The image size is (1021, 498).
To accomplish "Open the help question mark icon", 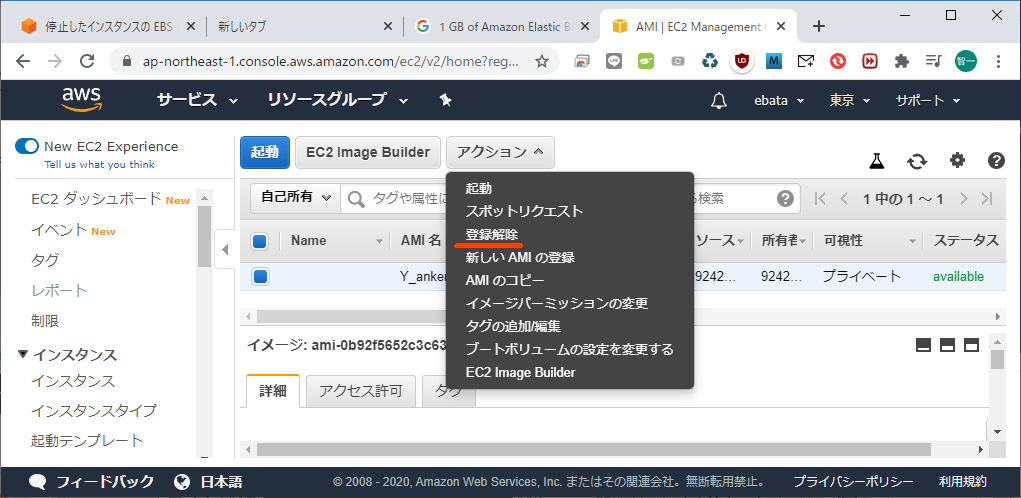I will [x=996, y=161].
